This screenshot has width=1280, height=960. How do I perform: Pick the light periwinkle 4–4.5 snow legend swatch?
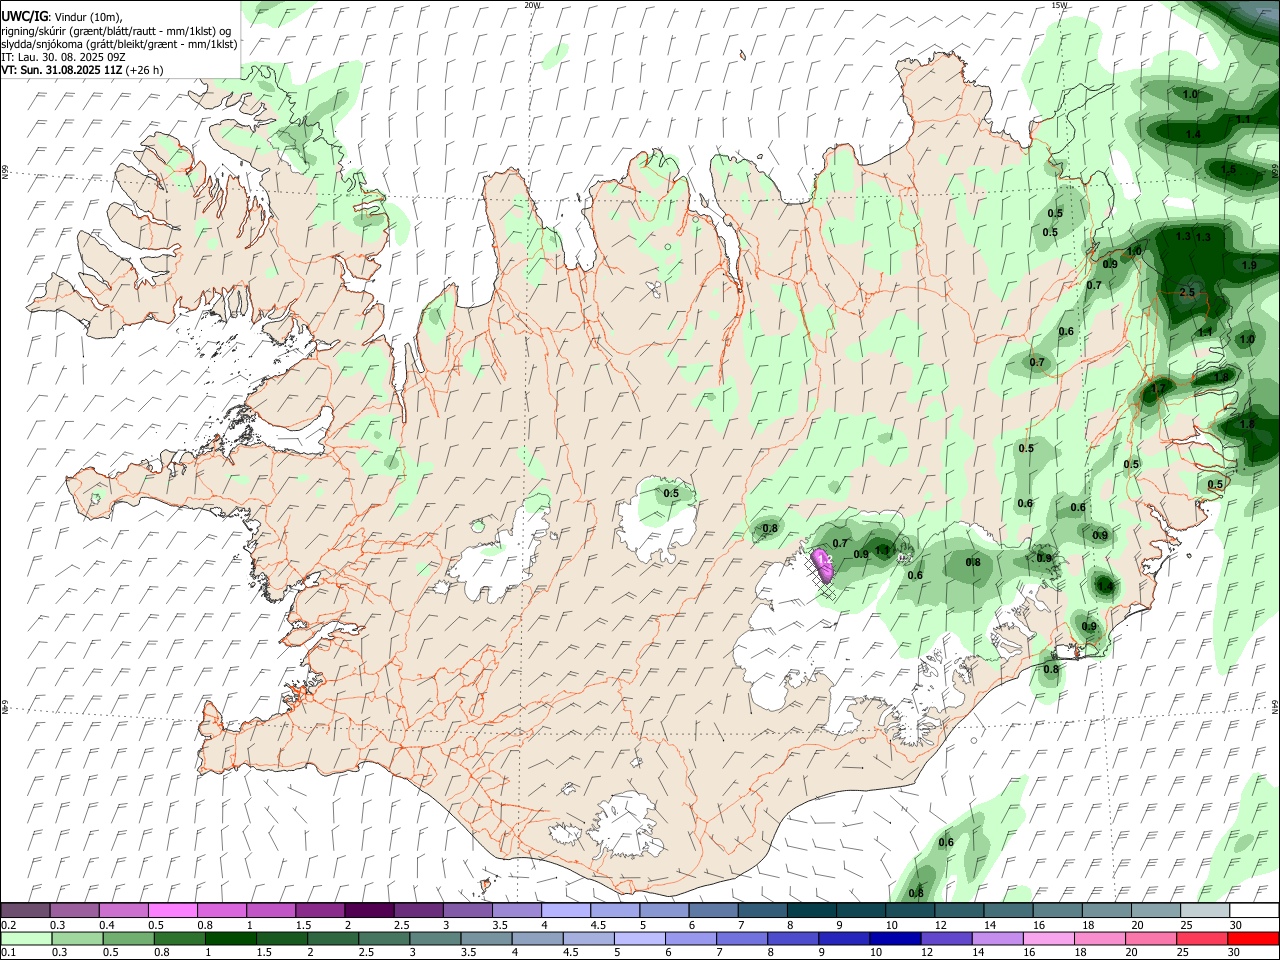[565, 911]
